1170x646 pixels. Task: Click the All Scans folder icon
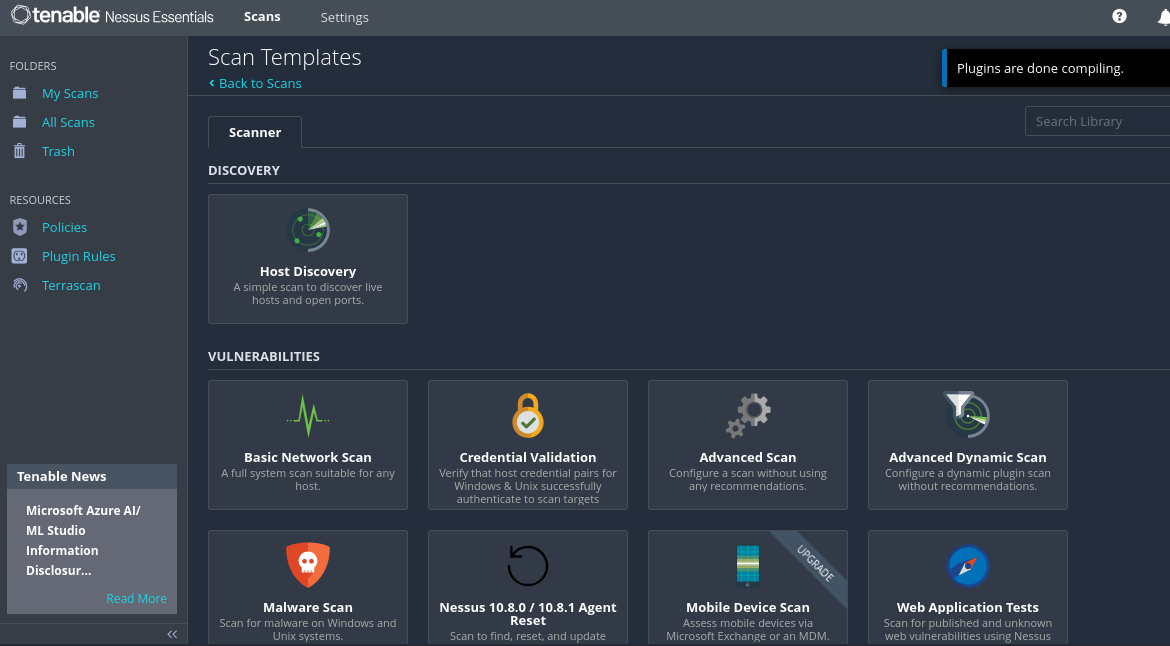pyautogui.click(x=19, y=122)
